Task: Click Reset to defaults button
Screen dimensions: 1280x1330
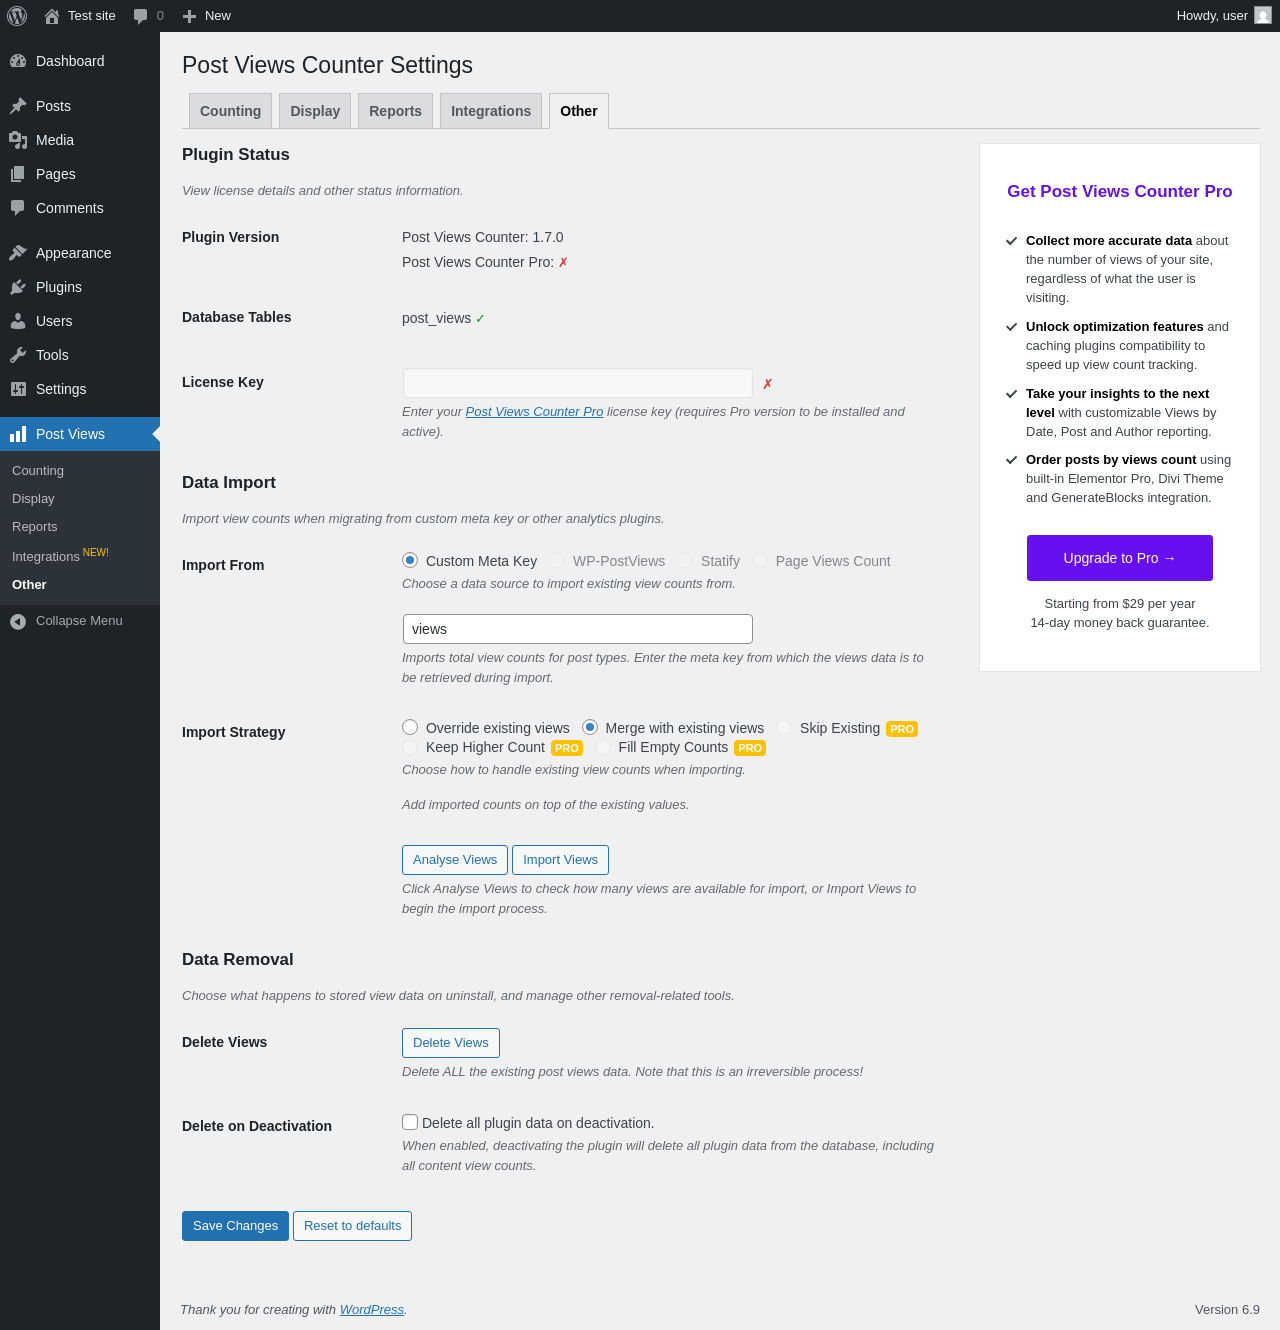Action: 352,1226
